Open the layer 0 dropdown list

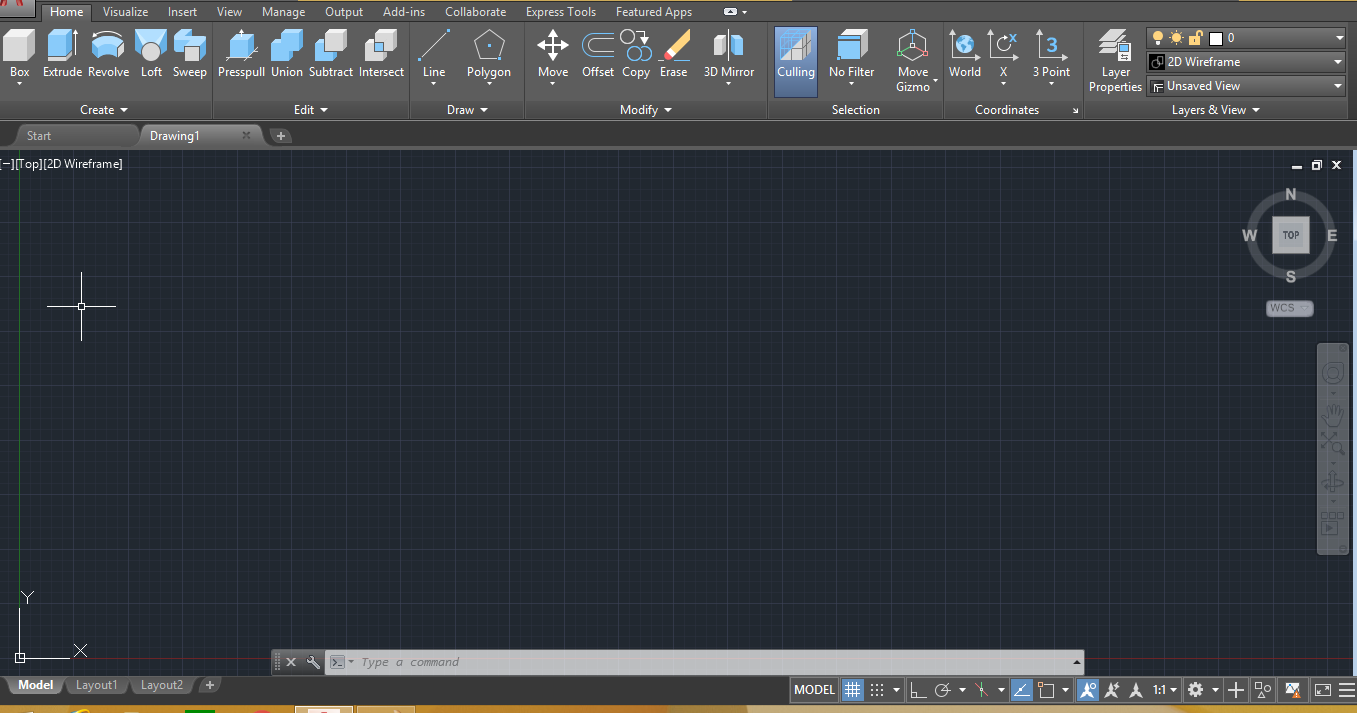pos(1339,38)
